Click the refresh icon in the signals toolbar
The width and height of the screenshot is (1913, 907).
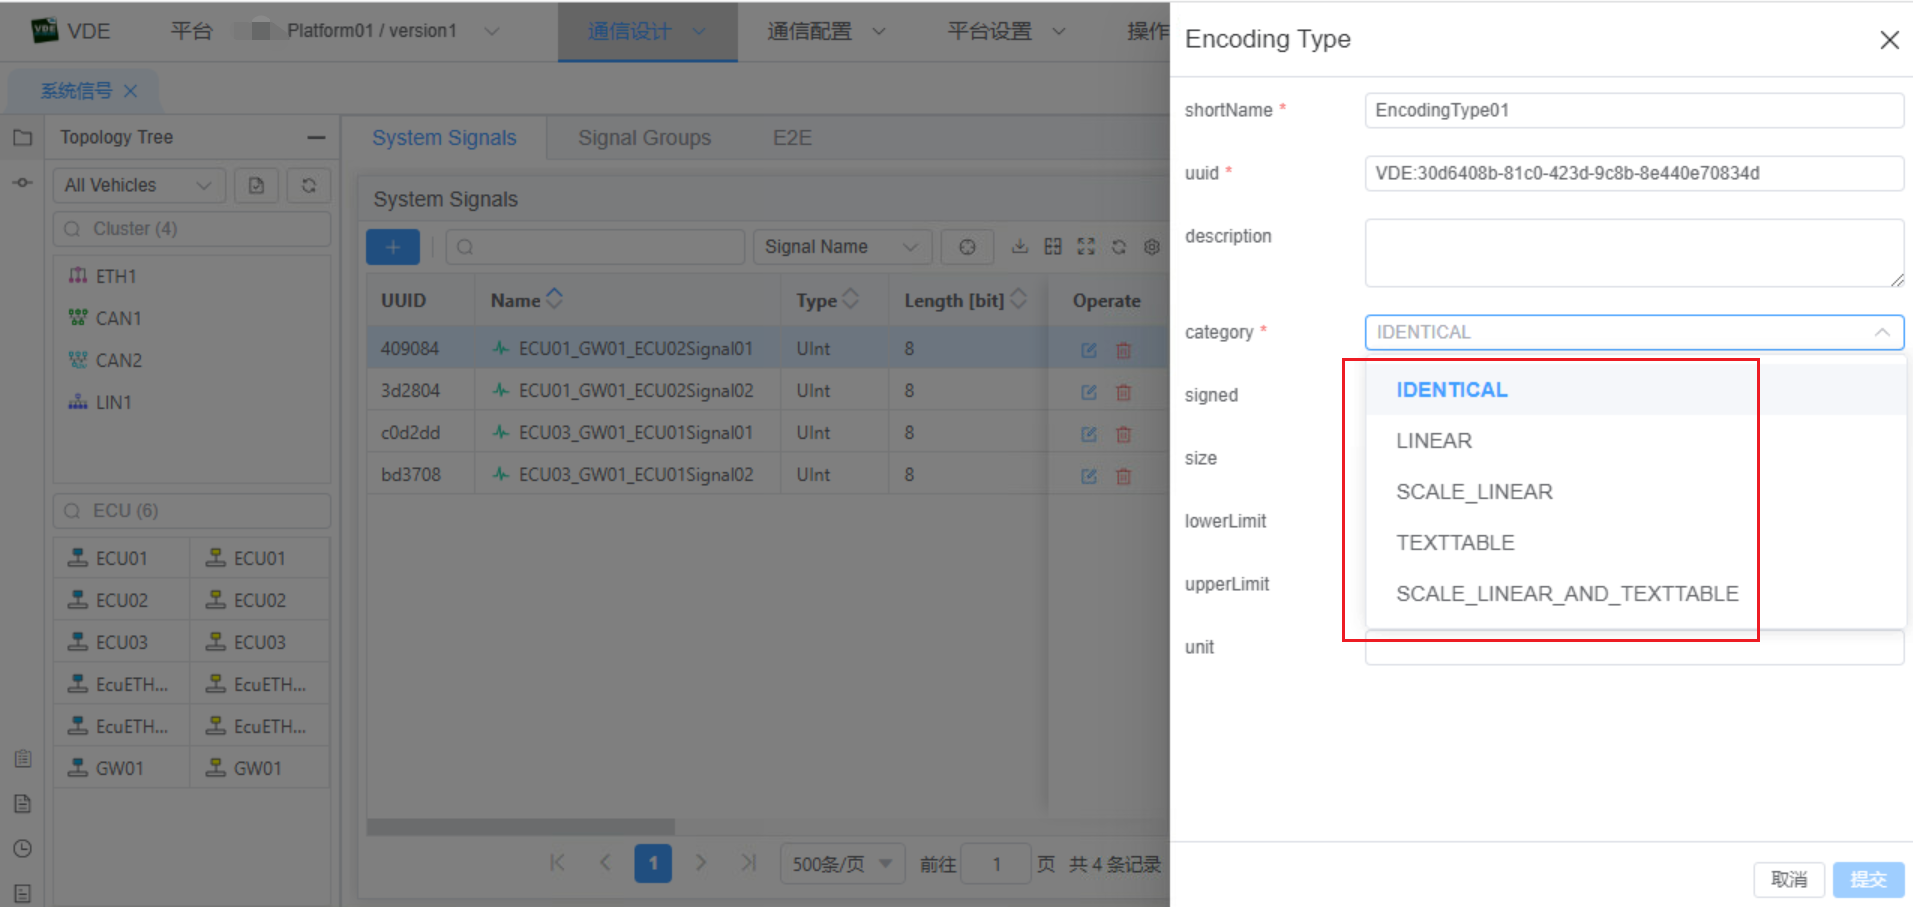tap(1119, 246)
